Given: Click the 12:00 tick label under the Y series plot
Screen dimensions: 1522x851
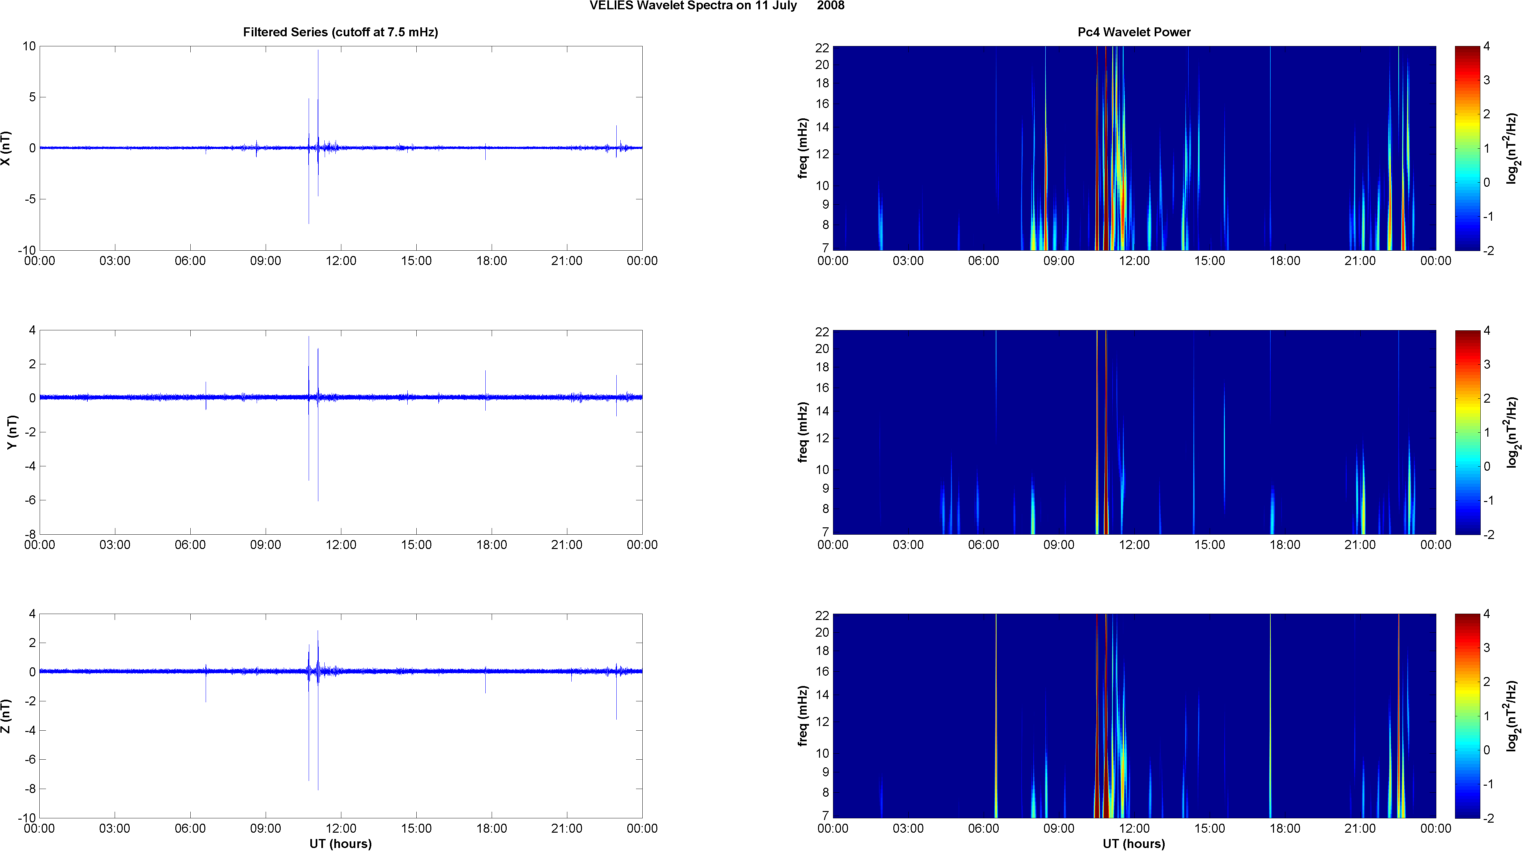Looking at the screenshot, I should coord(341,545).
